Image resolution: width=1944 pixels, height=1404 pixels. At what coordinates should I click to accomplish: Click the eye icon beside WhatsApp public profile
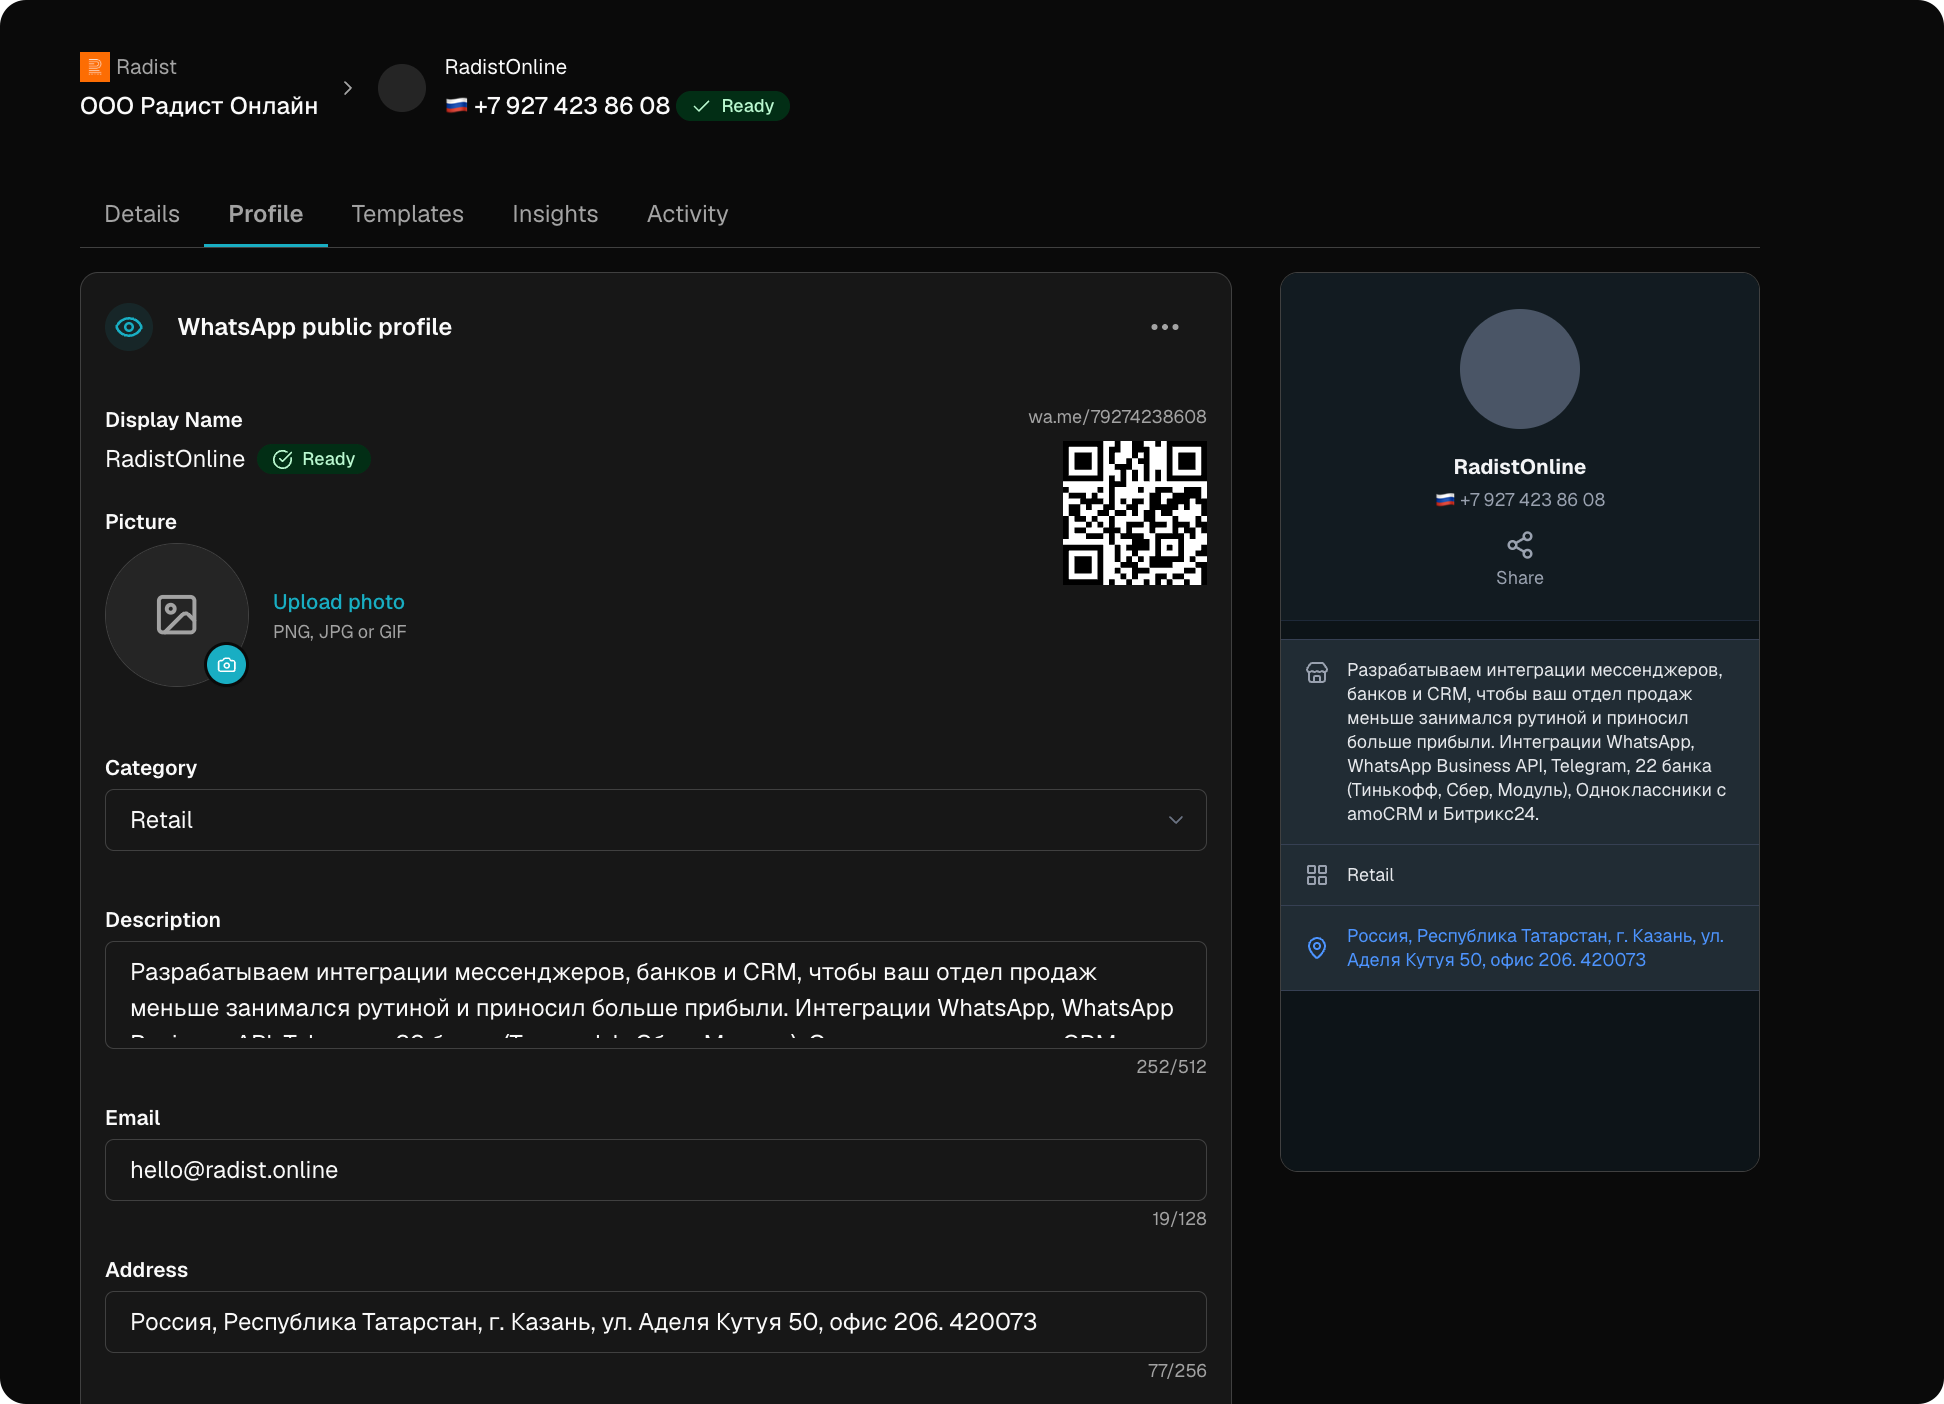coord(129,327)
